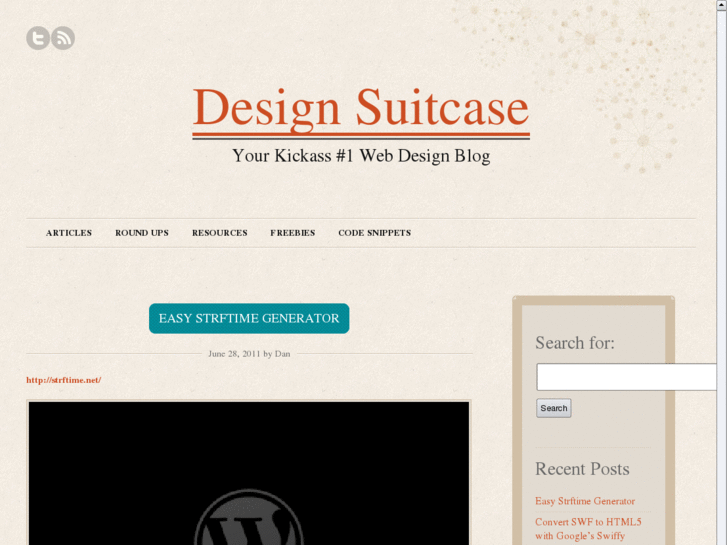Open recent post Easy Strftime Generator
727x545 pixels.
pos(585,501)
